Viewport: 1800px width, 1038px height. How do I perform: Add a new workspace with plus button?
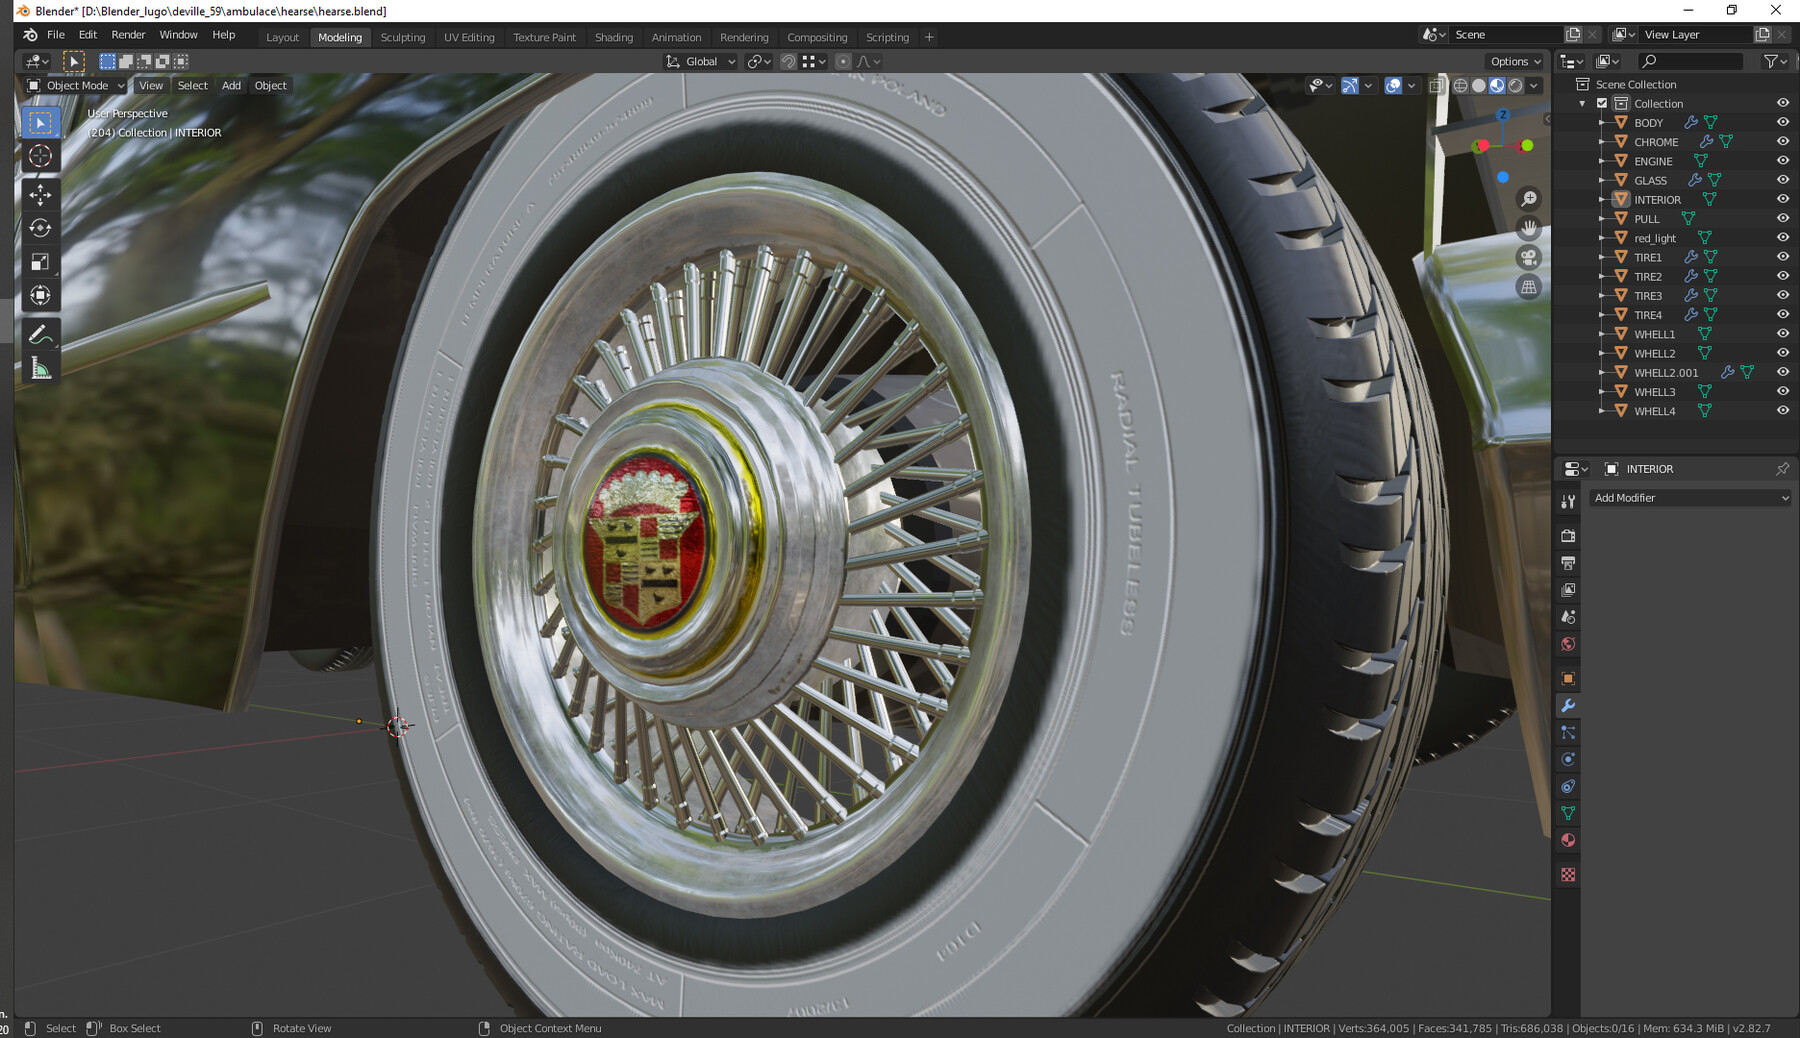click(929, 37)
